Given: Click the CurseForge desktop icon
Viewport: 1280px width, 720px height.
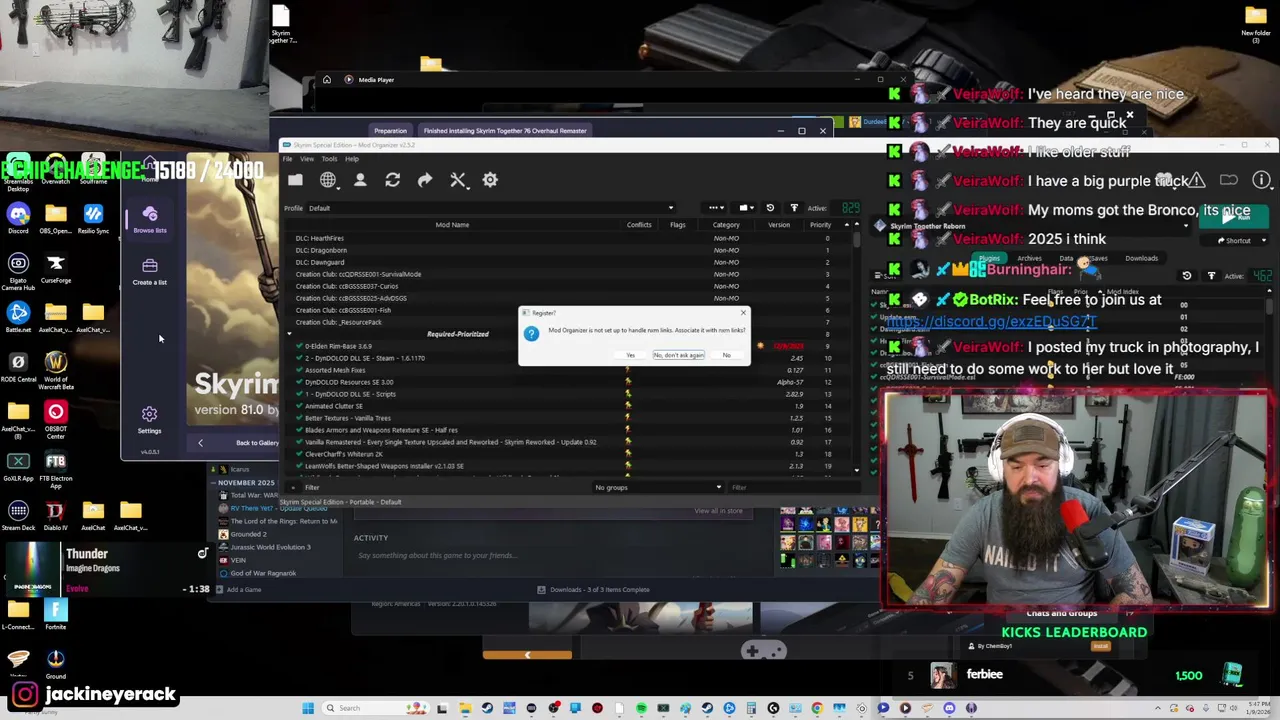Looking at the screenshot, I should (56, 268).
